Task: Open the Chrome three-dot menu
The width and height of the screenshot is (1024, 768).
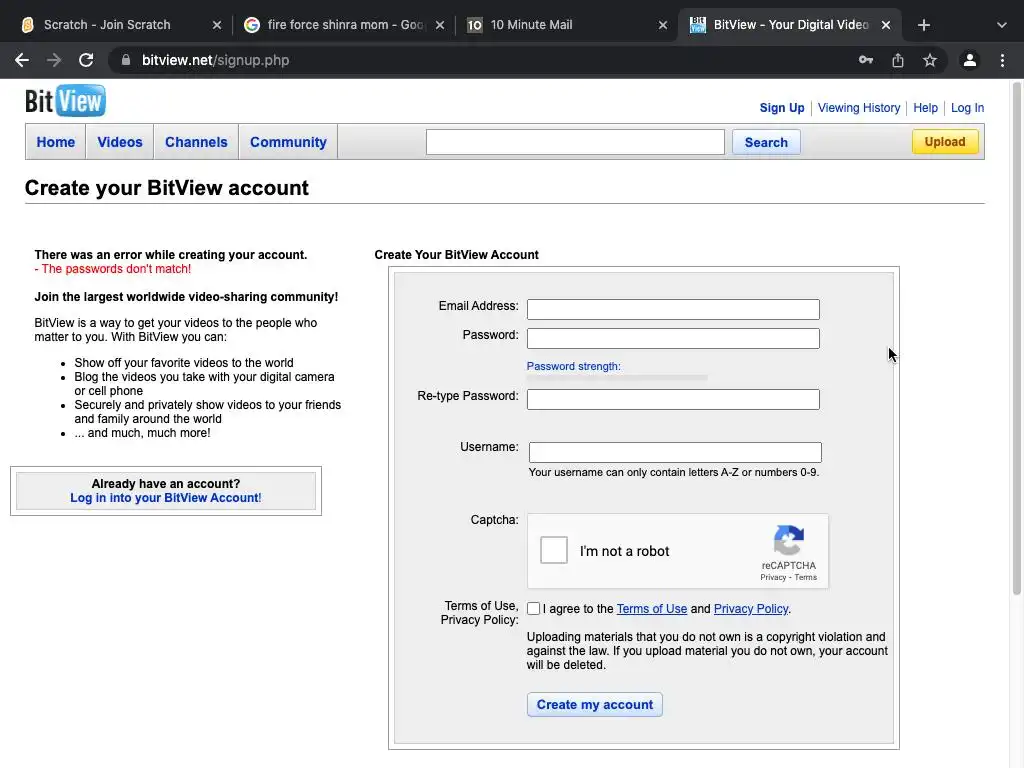Action: click(x=1002, y=60)
